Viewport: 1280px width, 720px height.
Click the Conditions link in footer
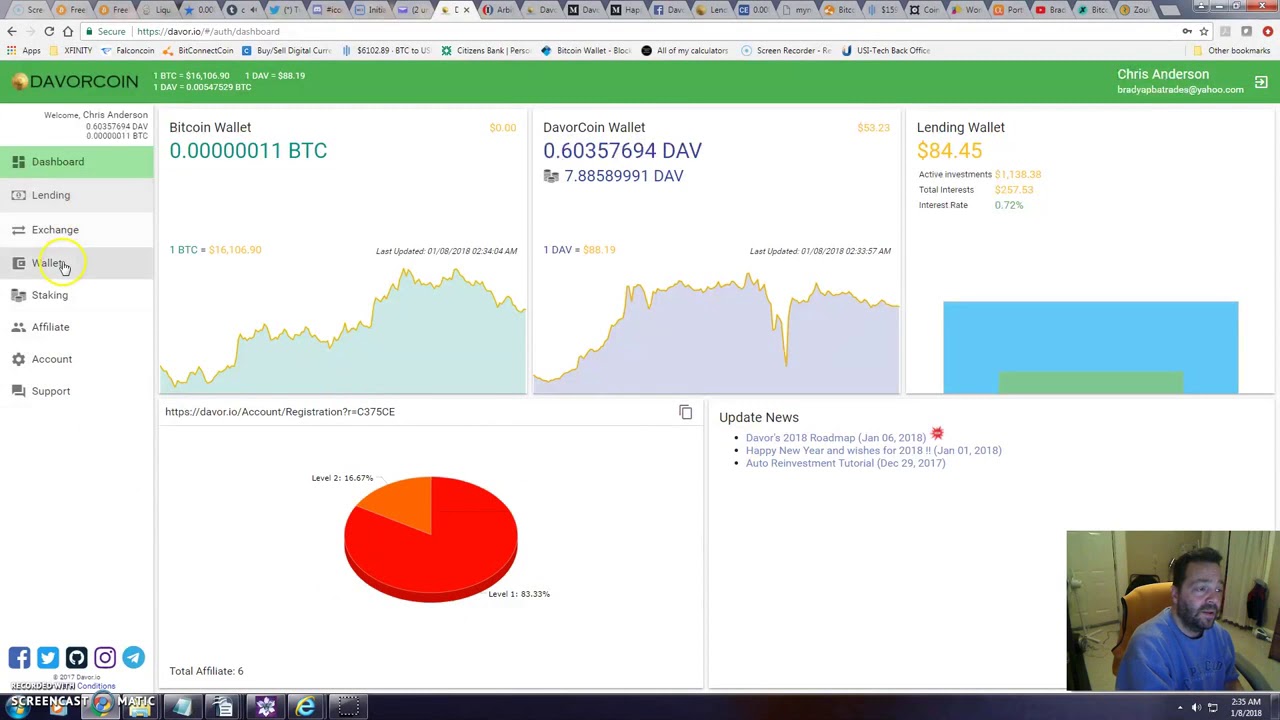tap(96, 686)
